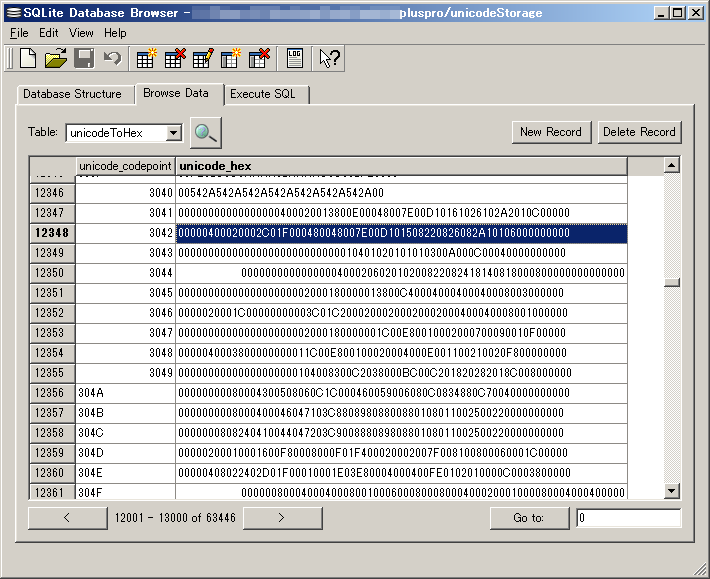Viewport: 710px width, 579px height.
Task: Click the Open Database folder icon
Action: coord(56,58)
